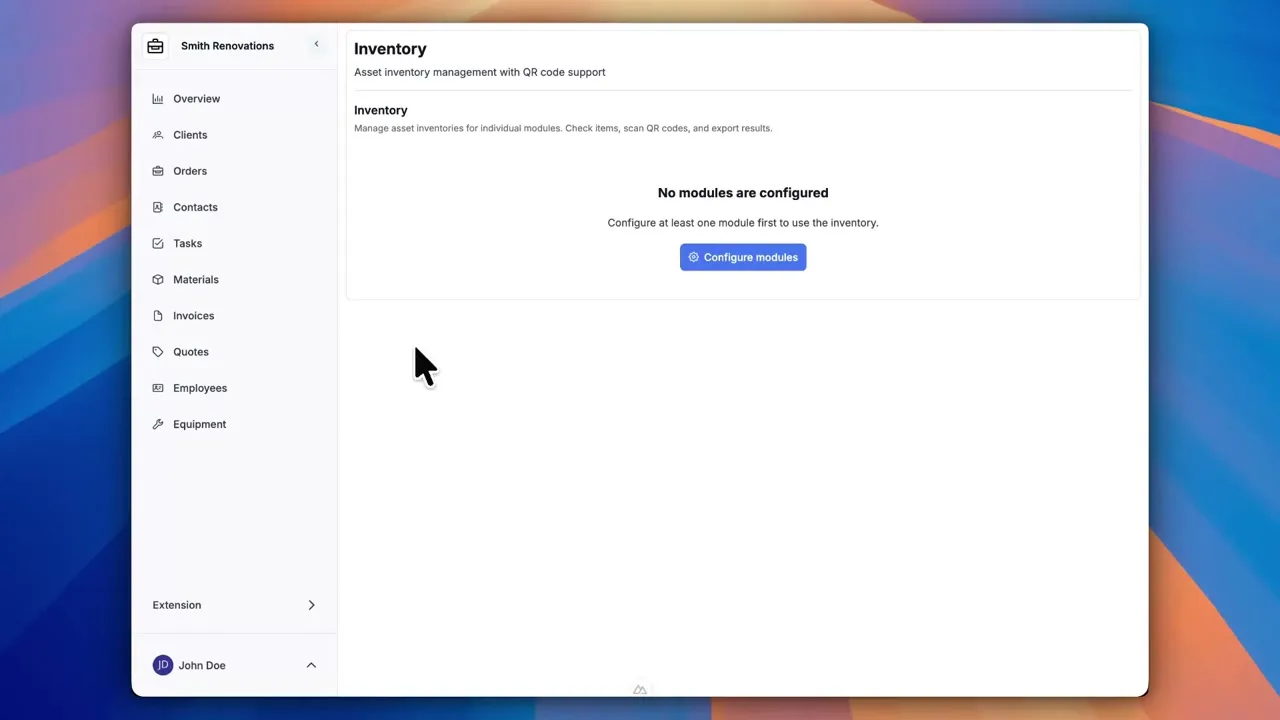This screenshot has width=1280, height=720.
Task: Click the Smith Renovations workspace name
Action: coord(227,46)
